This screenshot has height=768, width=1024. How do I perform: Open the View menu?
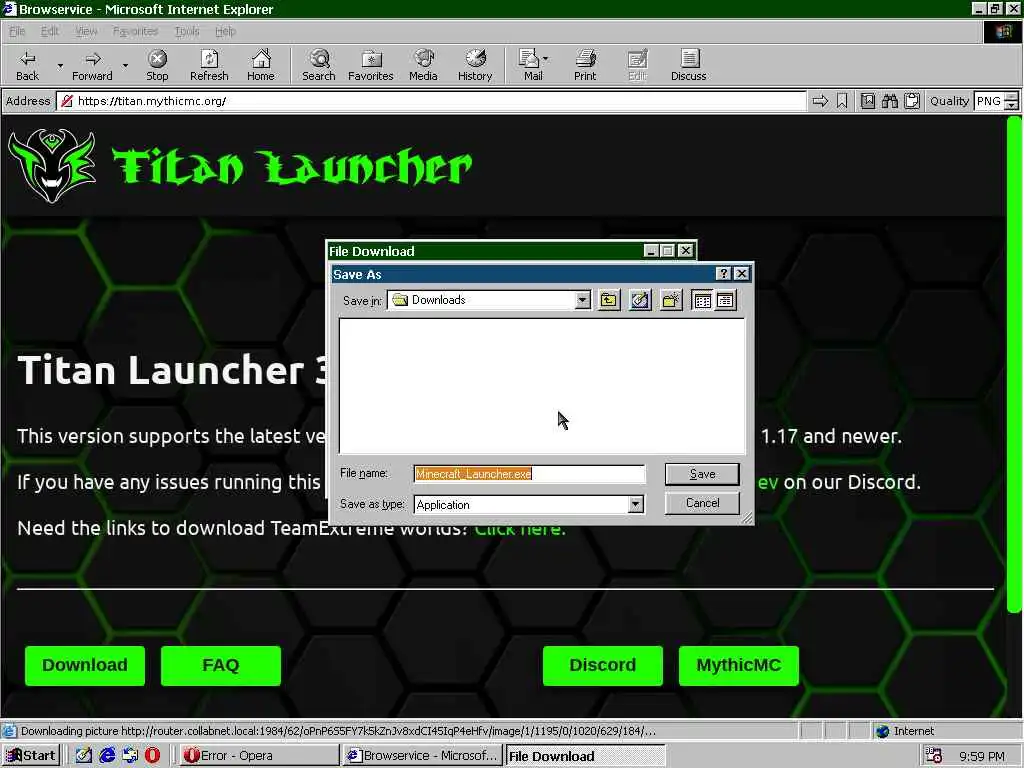(86, 31)
